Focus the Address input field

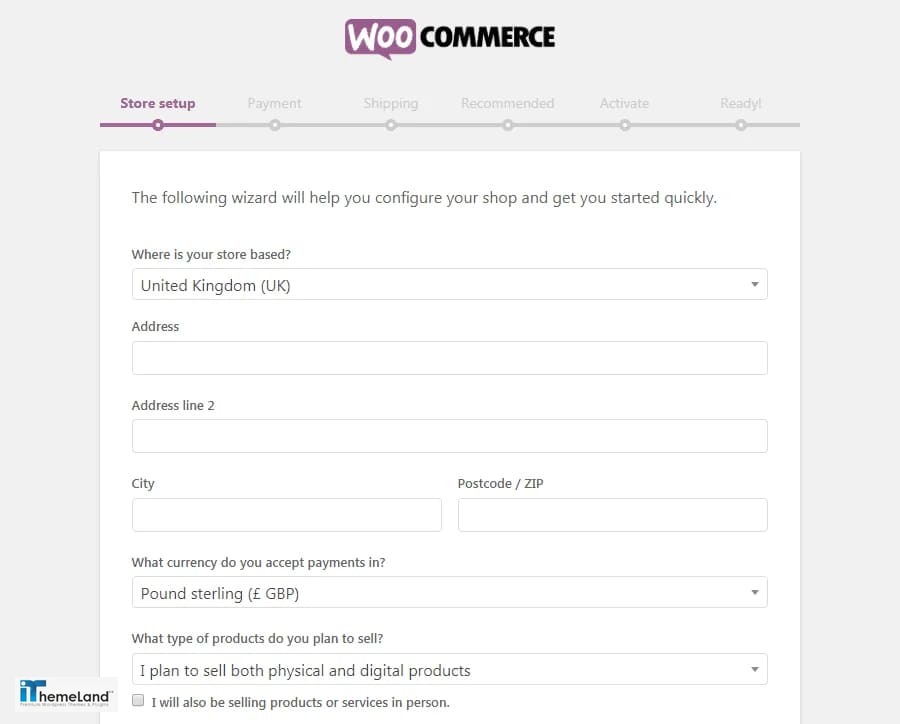click(x=449, y=358)
